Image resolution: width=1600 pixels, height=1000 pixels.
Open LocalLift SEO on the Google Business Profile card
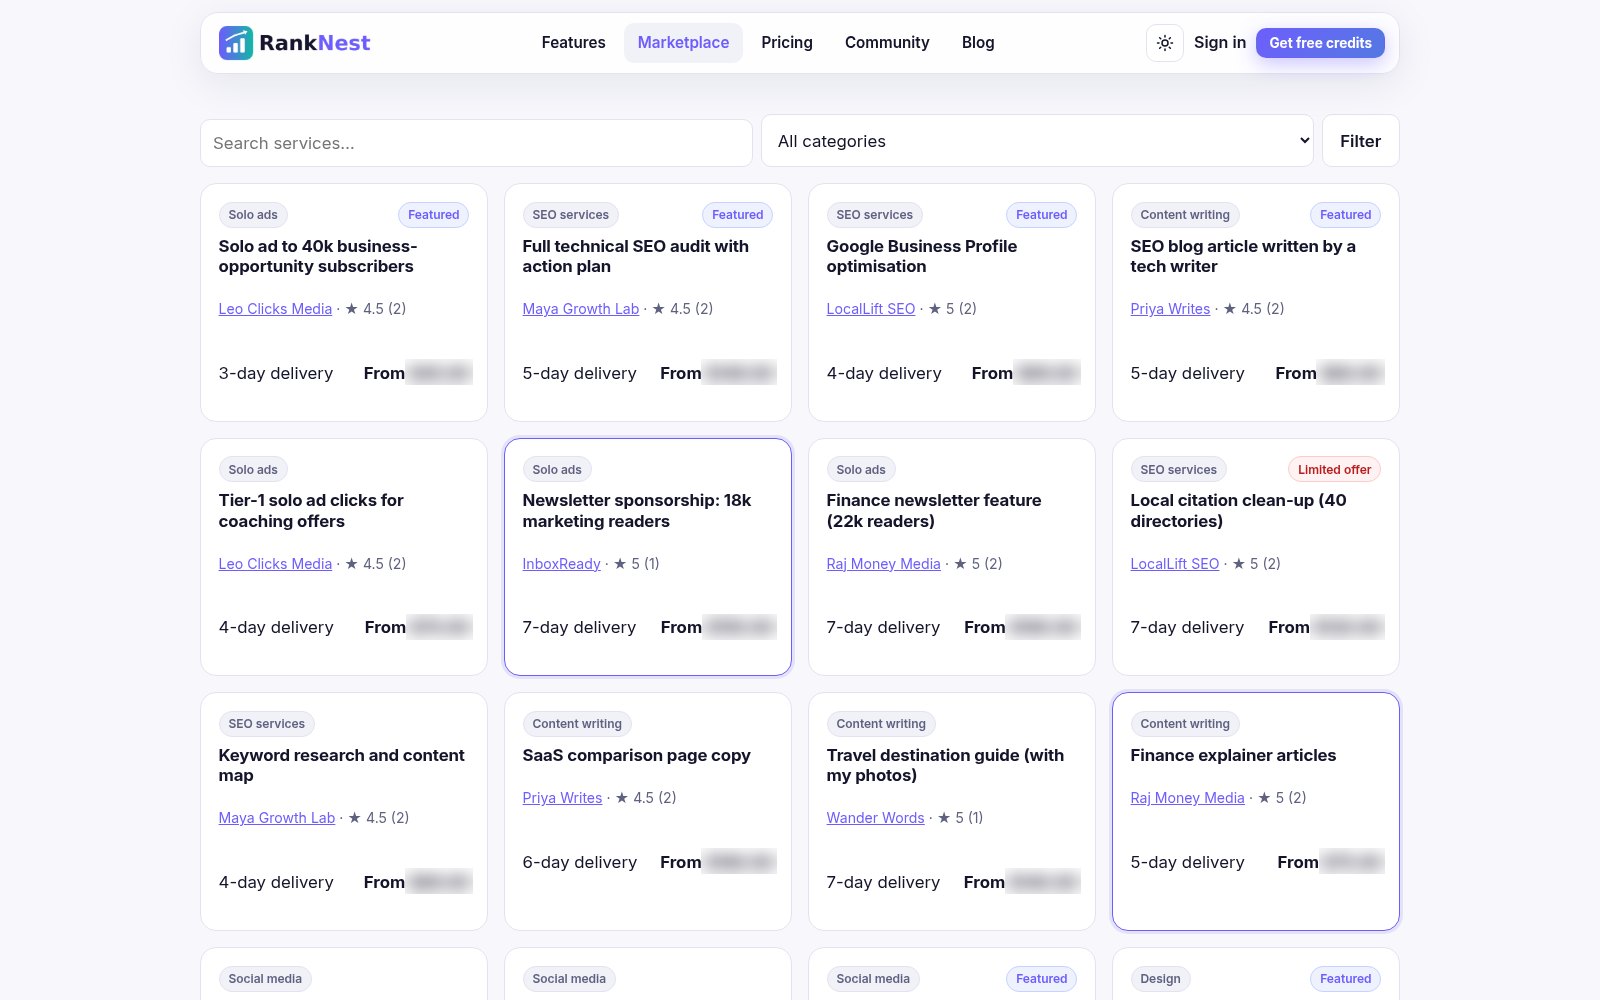[x=870, y=309]
